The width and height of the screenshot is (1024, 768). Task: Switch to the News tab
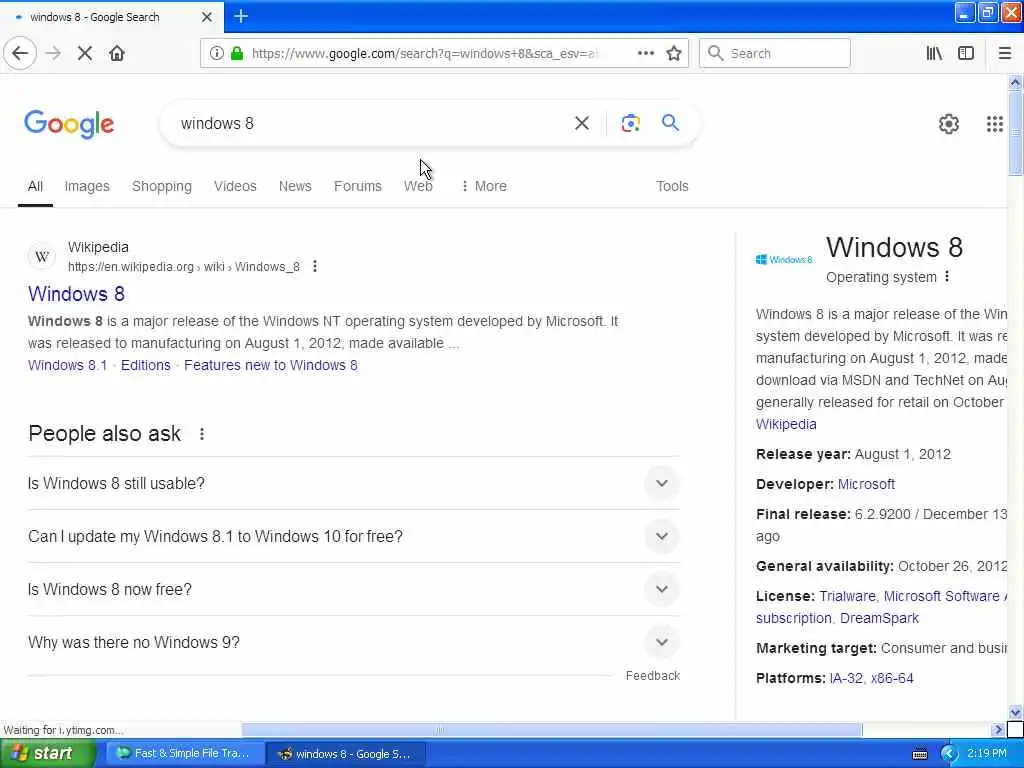click(295, 186)
